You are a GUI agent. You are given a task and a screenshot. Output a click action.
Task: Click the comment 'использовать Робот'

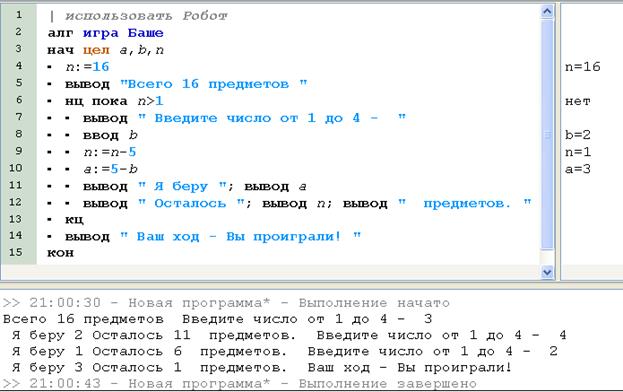pyautogui.click(x=146, y=16)
